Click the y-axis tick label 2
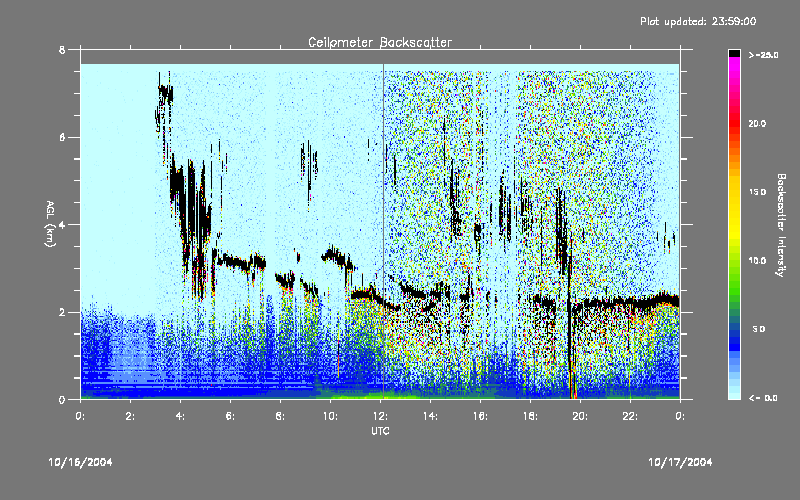The width and height of the screenshot is (800, 500). [62, 312]
